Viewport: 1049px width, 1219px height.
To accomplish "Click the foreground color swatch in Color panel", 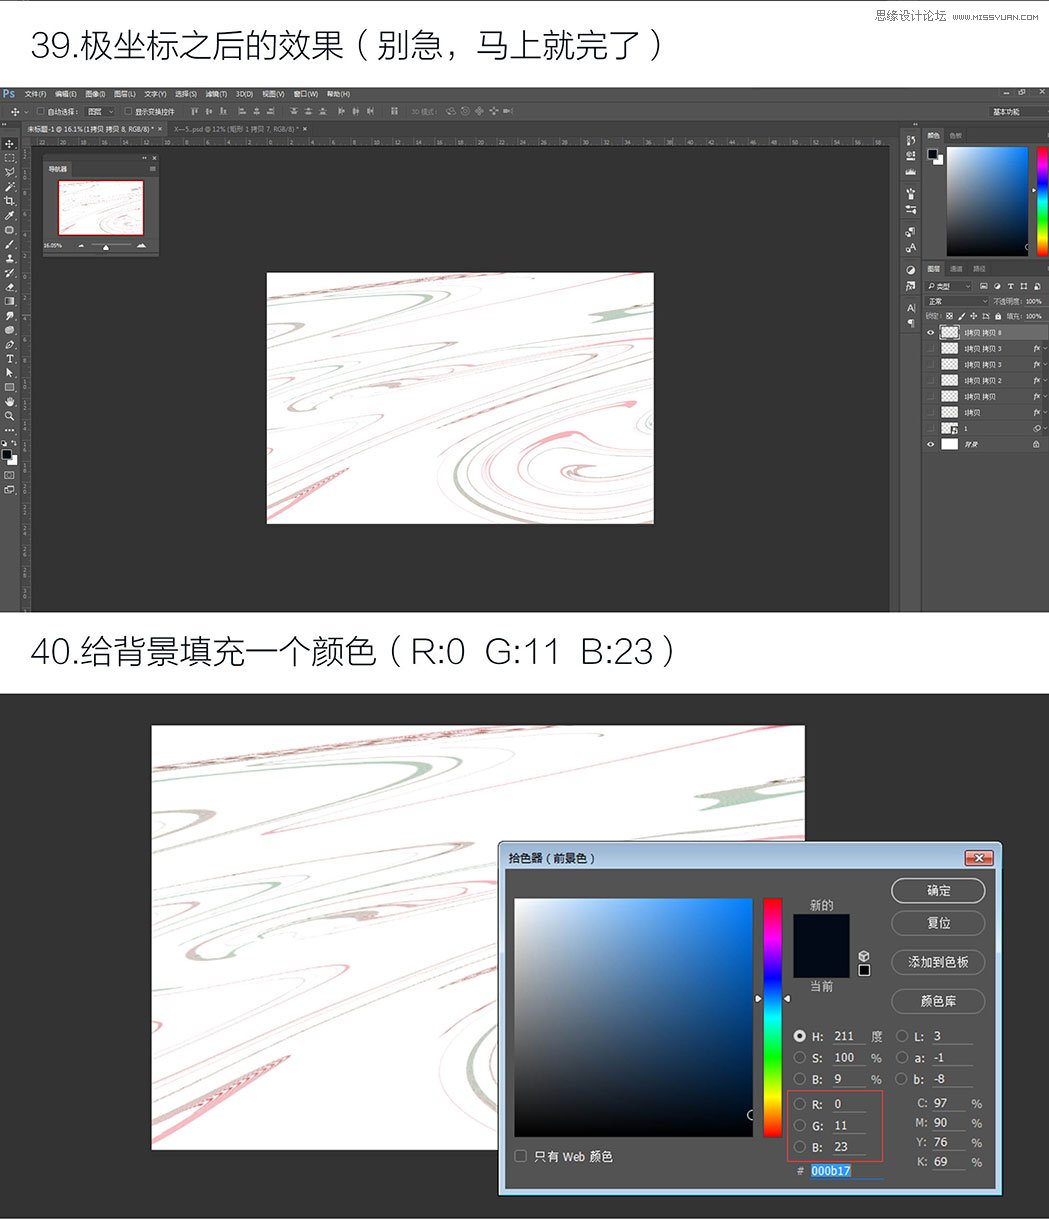I will click(932, 154).
